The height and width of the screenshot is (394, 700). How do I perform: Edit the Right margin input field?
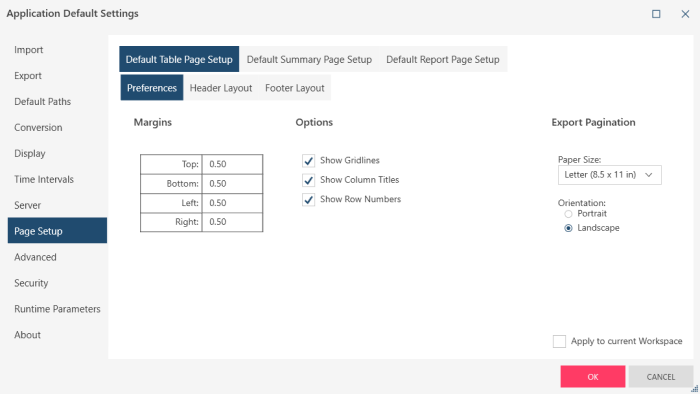[232, 222]
